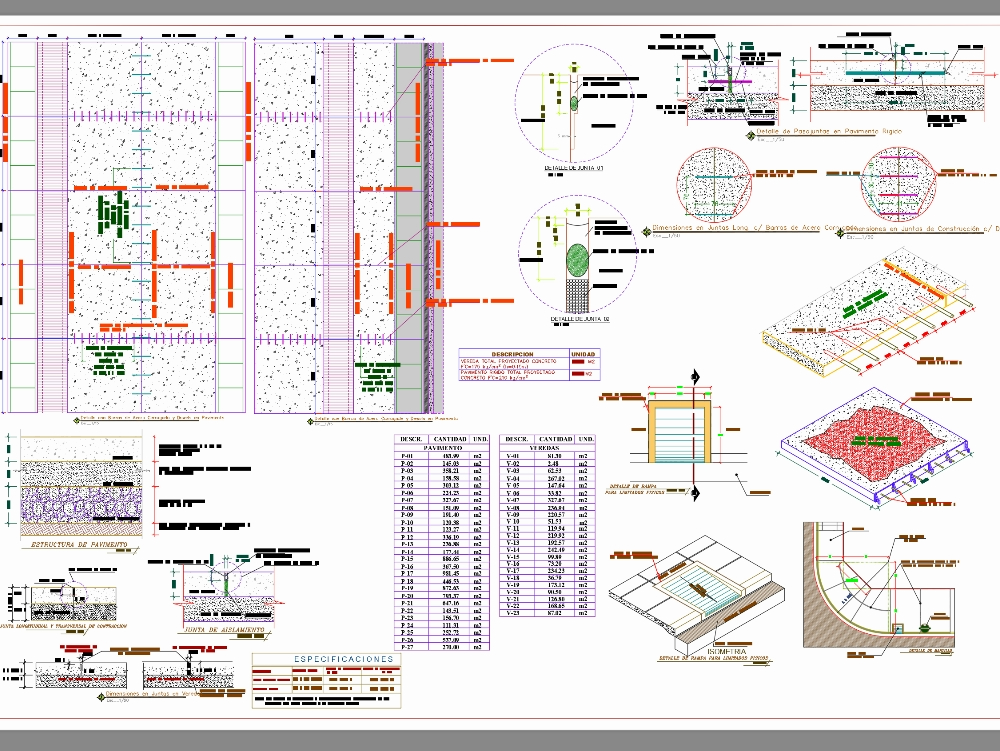Click the Especificaciones table heading

tap(343, 659)
